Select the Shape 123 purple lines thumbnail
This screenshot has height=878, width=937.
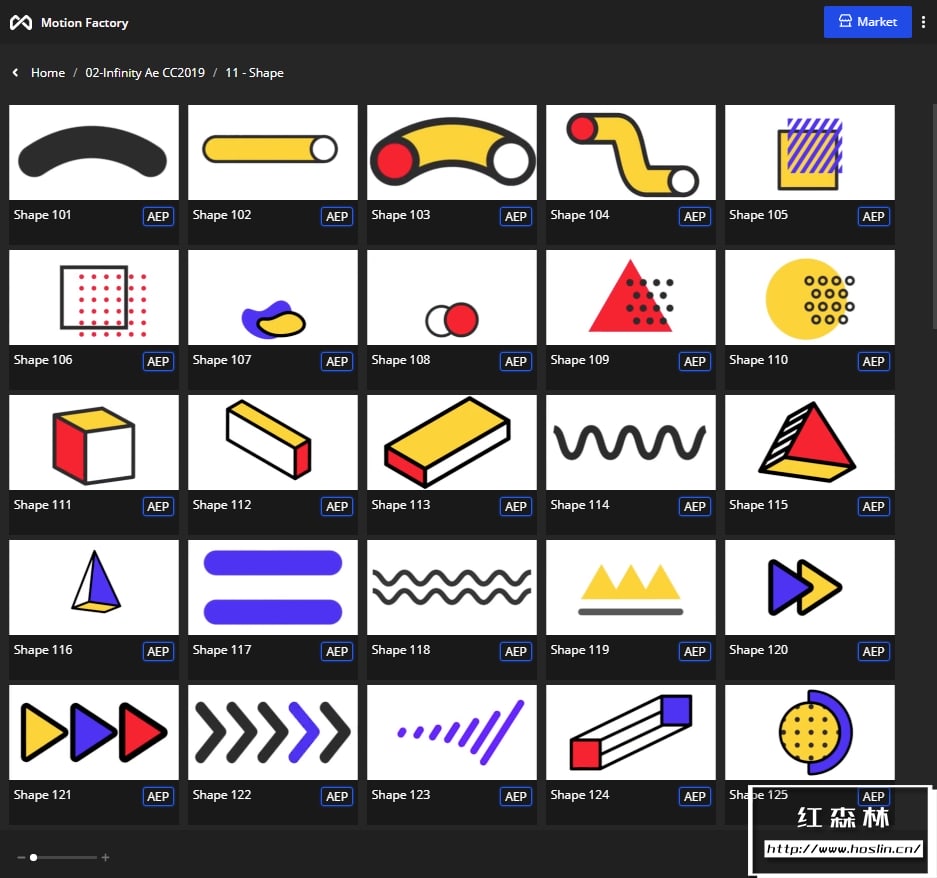(x=452, y=732)
